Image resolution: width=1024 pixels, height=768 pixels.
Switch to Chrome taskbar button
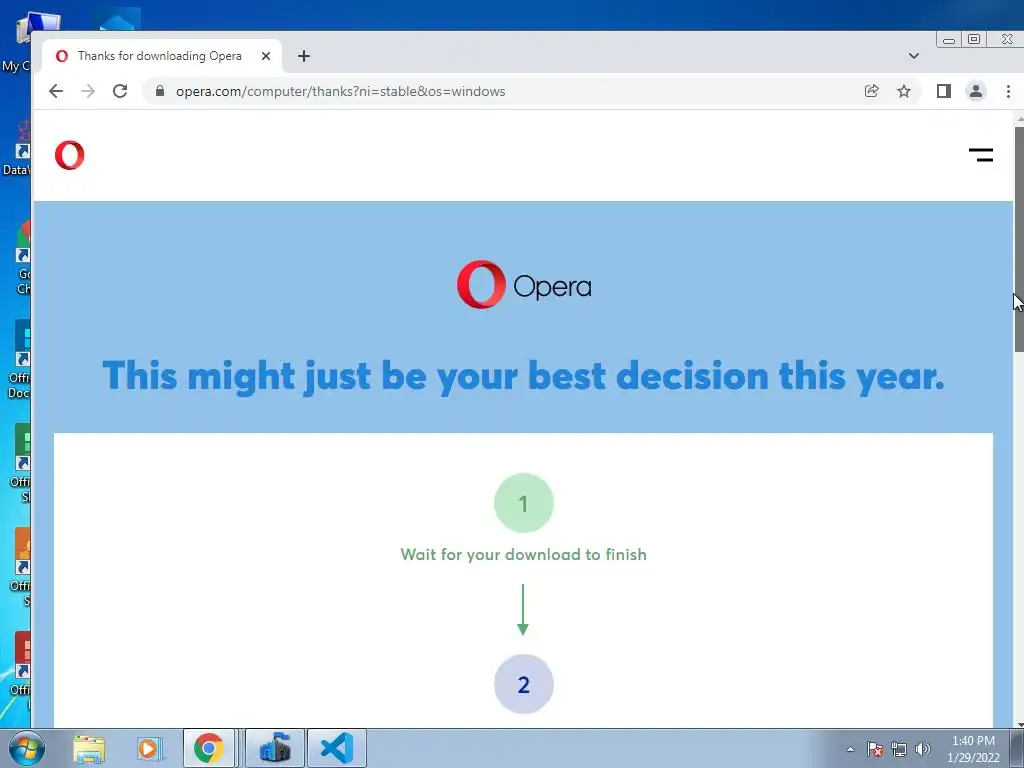[209, 748]
